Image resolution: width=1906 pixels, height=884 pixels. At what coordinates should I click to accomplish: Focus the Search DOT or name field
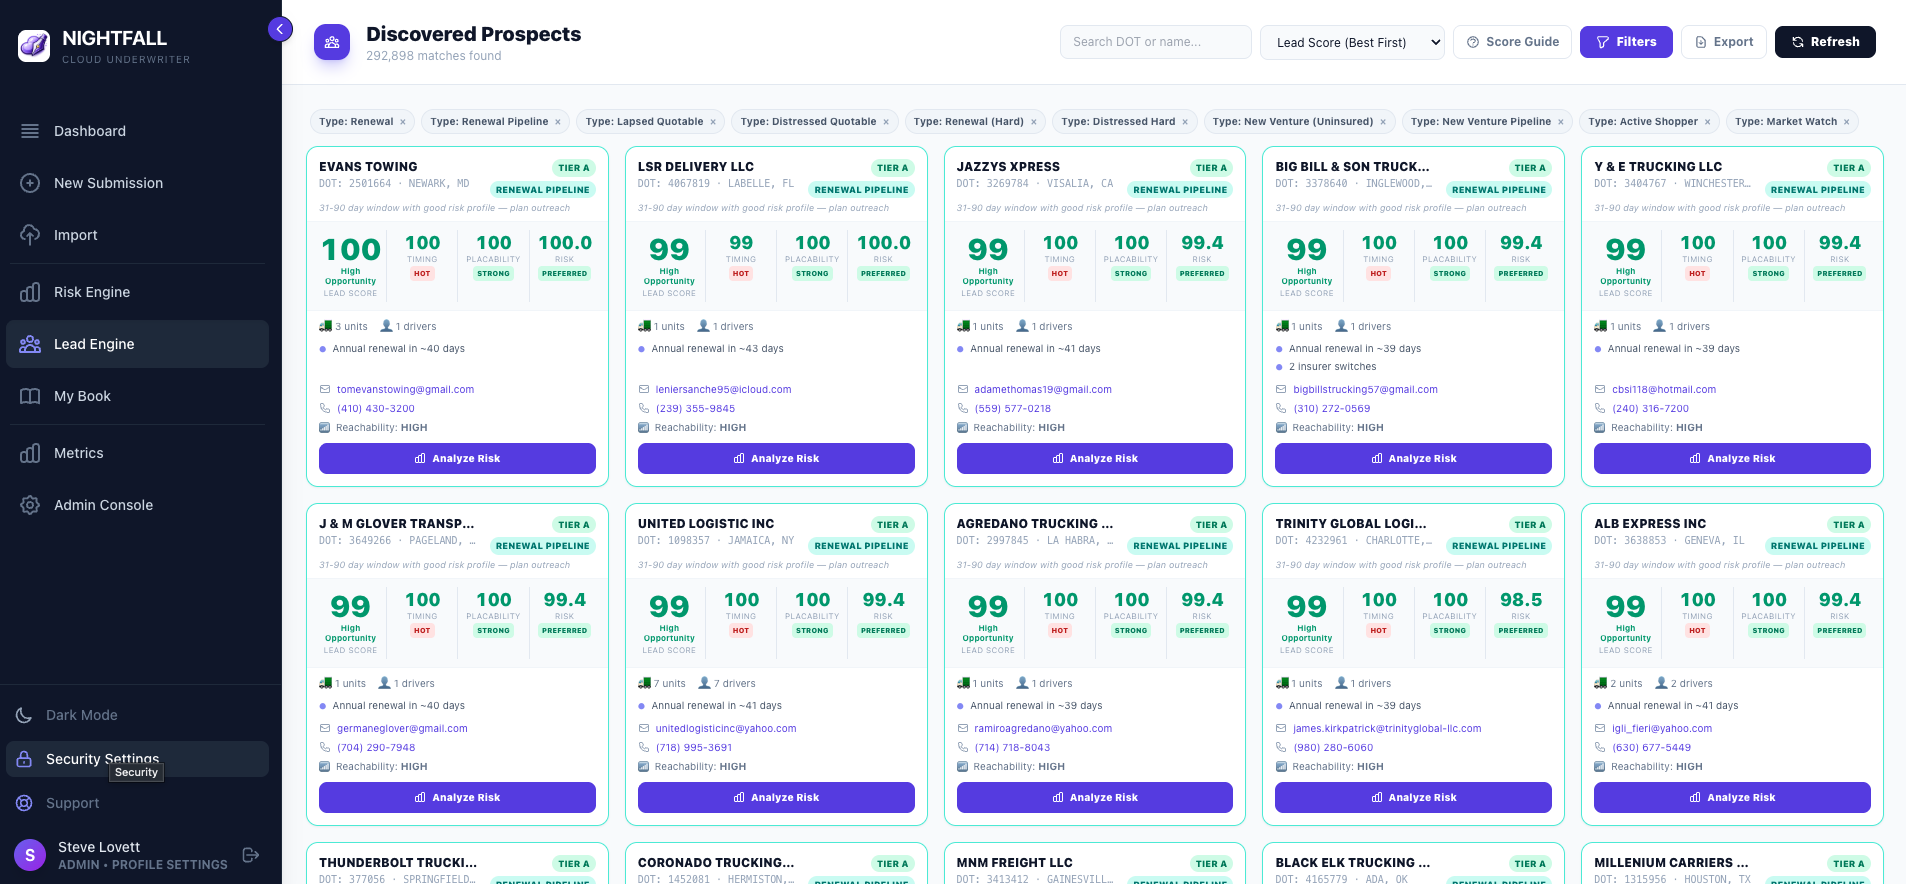(x=1155, y=42)
